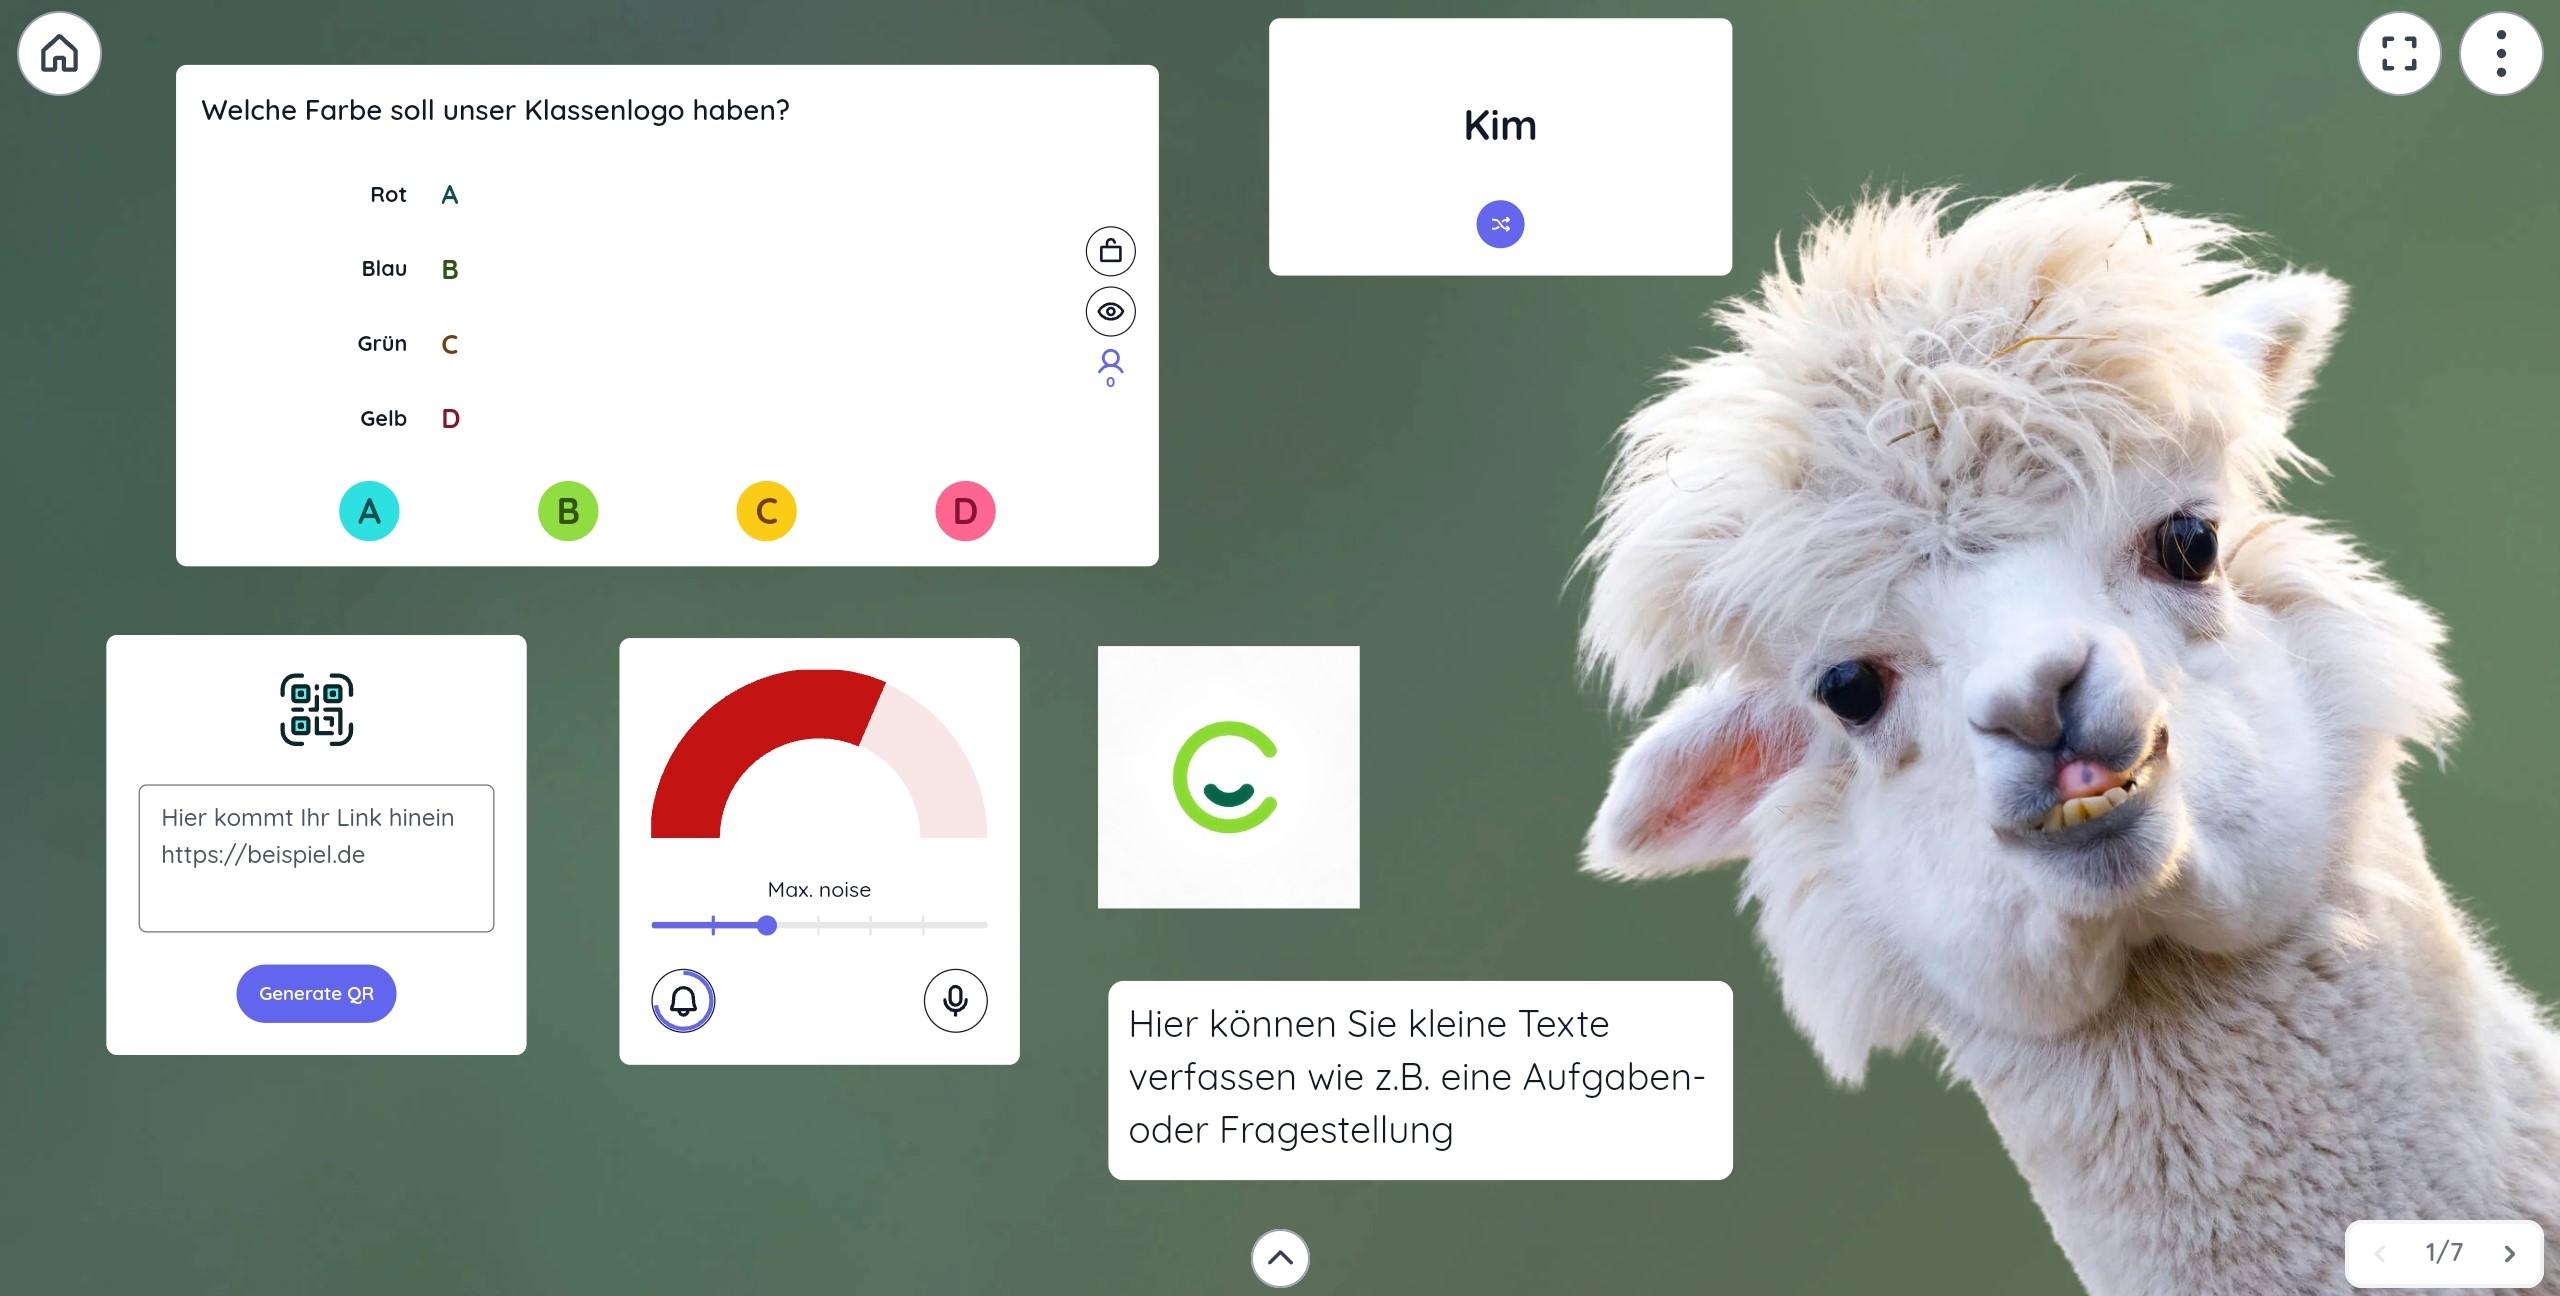Select answer option D Gelb

point(964,511)
